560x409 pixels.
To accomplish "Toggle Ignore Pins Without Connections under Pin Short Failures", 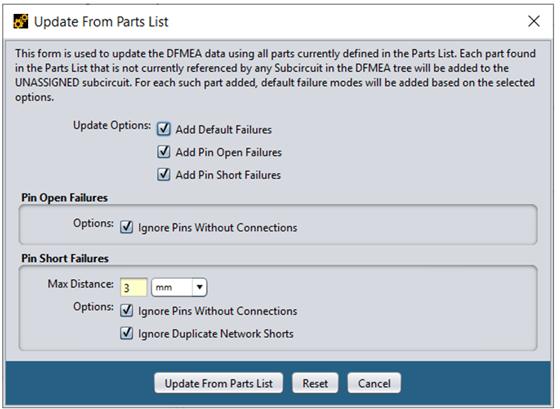I will 126,311.
